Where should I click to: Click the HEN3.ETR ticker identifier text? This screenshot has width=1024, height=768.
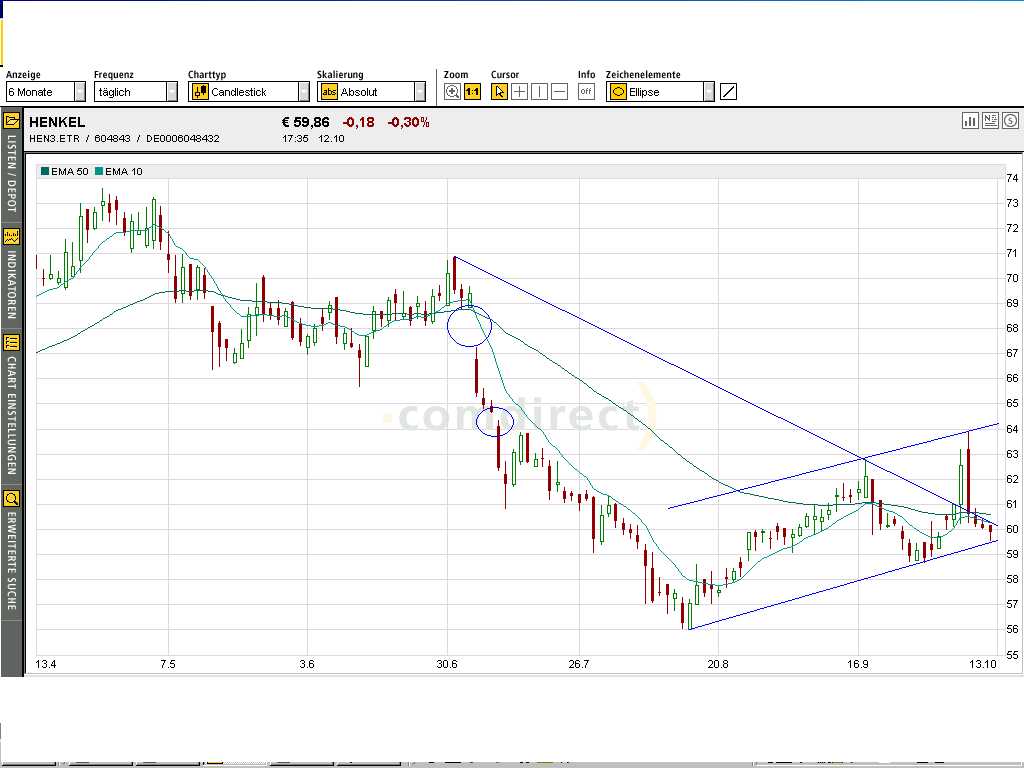(54, 138)
